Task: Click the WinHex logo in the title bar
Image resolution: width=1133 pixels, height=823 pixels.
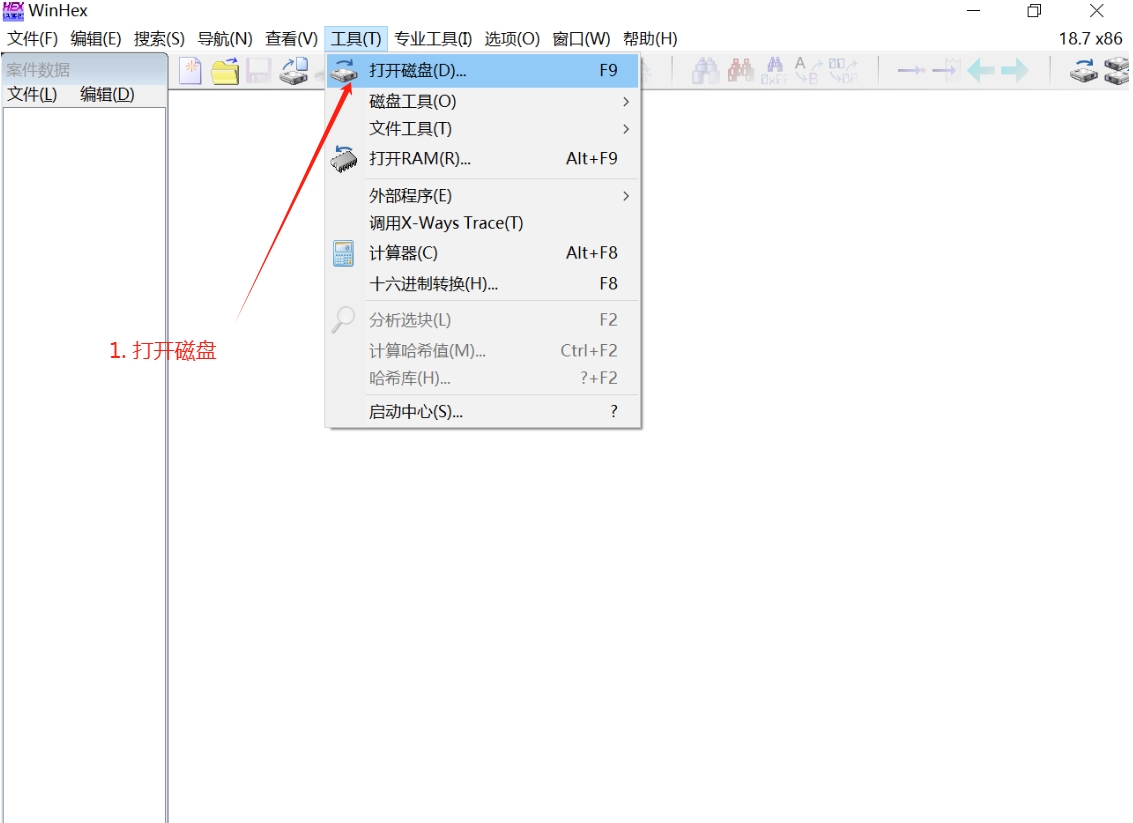Action: point(13,11)
